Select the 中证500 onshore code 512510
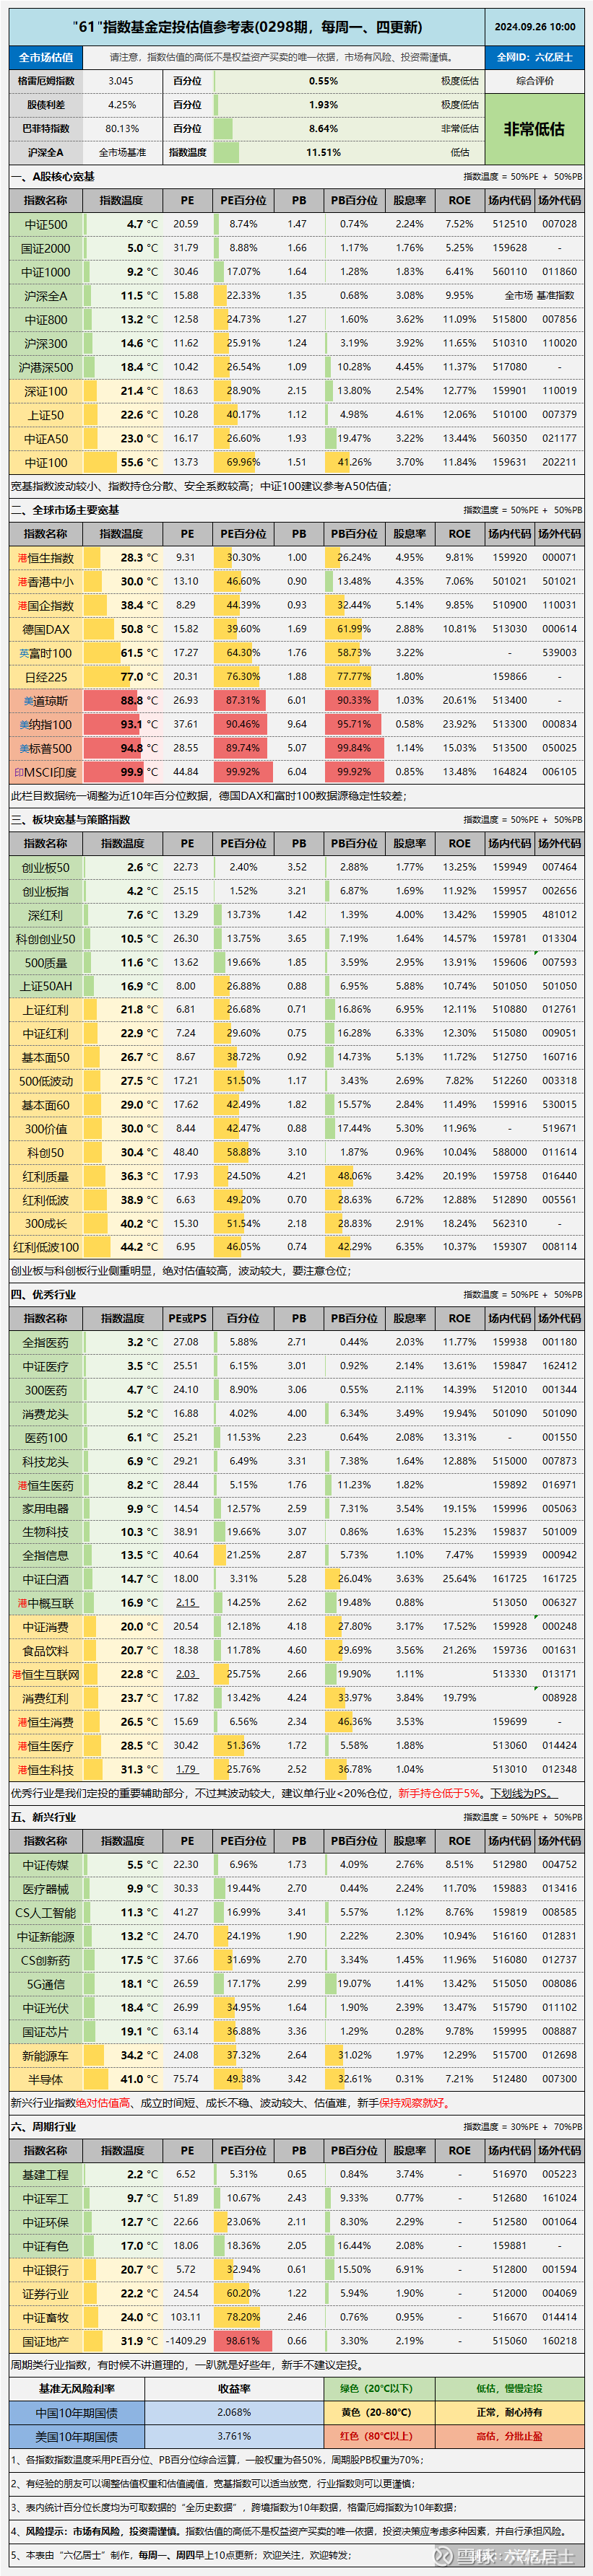The width and height of the screenshot is (593, 2576). click(x=510, y=224)
